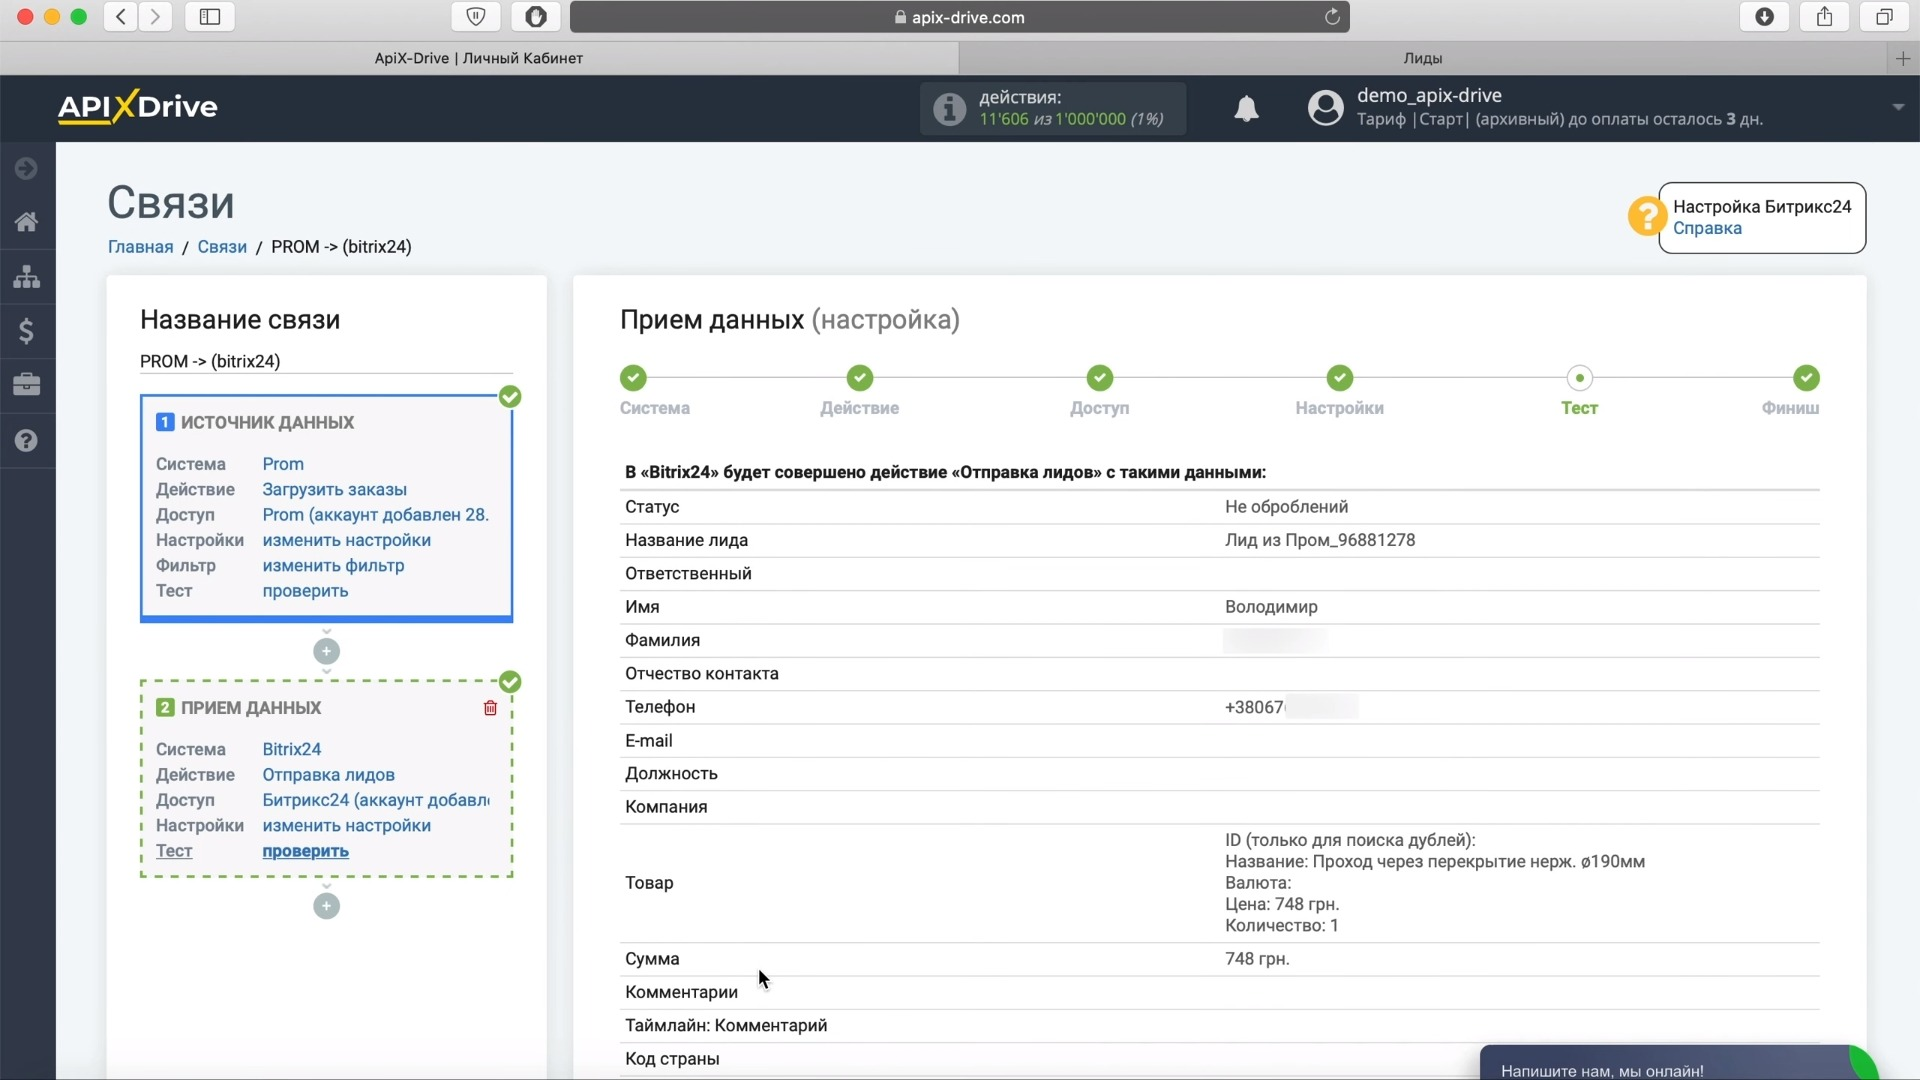1920x1080 pixels.
Task: Click the ApiX-Drive logo
Action: click(137, 107)
